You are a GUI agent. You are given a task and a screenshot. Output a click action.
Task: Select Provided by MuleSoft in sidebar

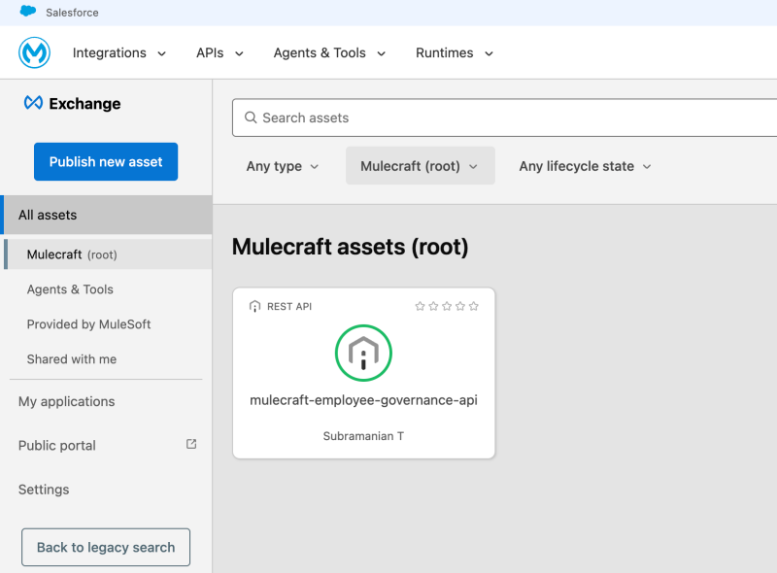coord(89,324)
